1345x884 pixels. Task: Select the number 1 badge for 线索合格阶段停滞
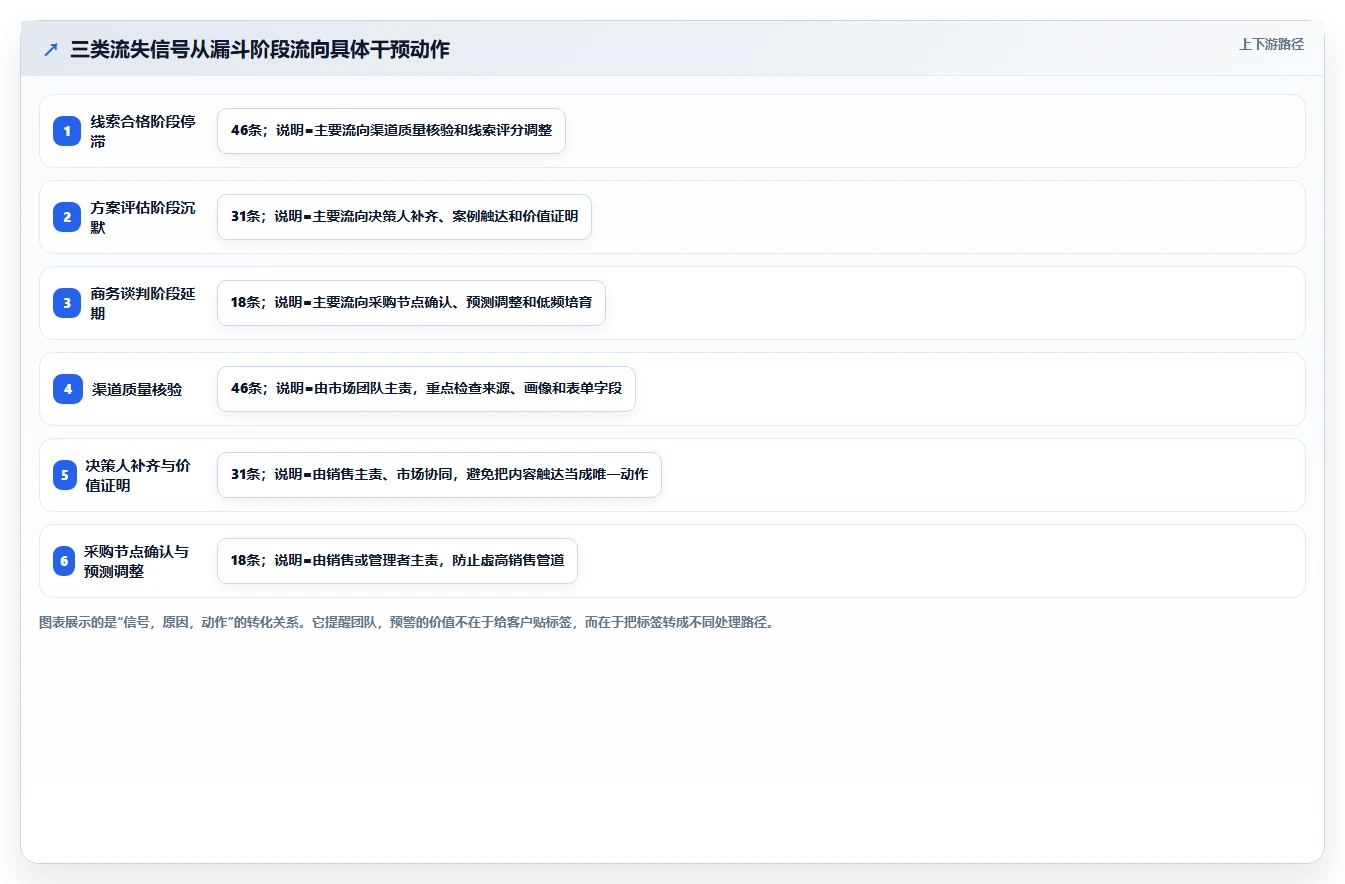tap(67, 131)
